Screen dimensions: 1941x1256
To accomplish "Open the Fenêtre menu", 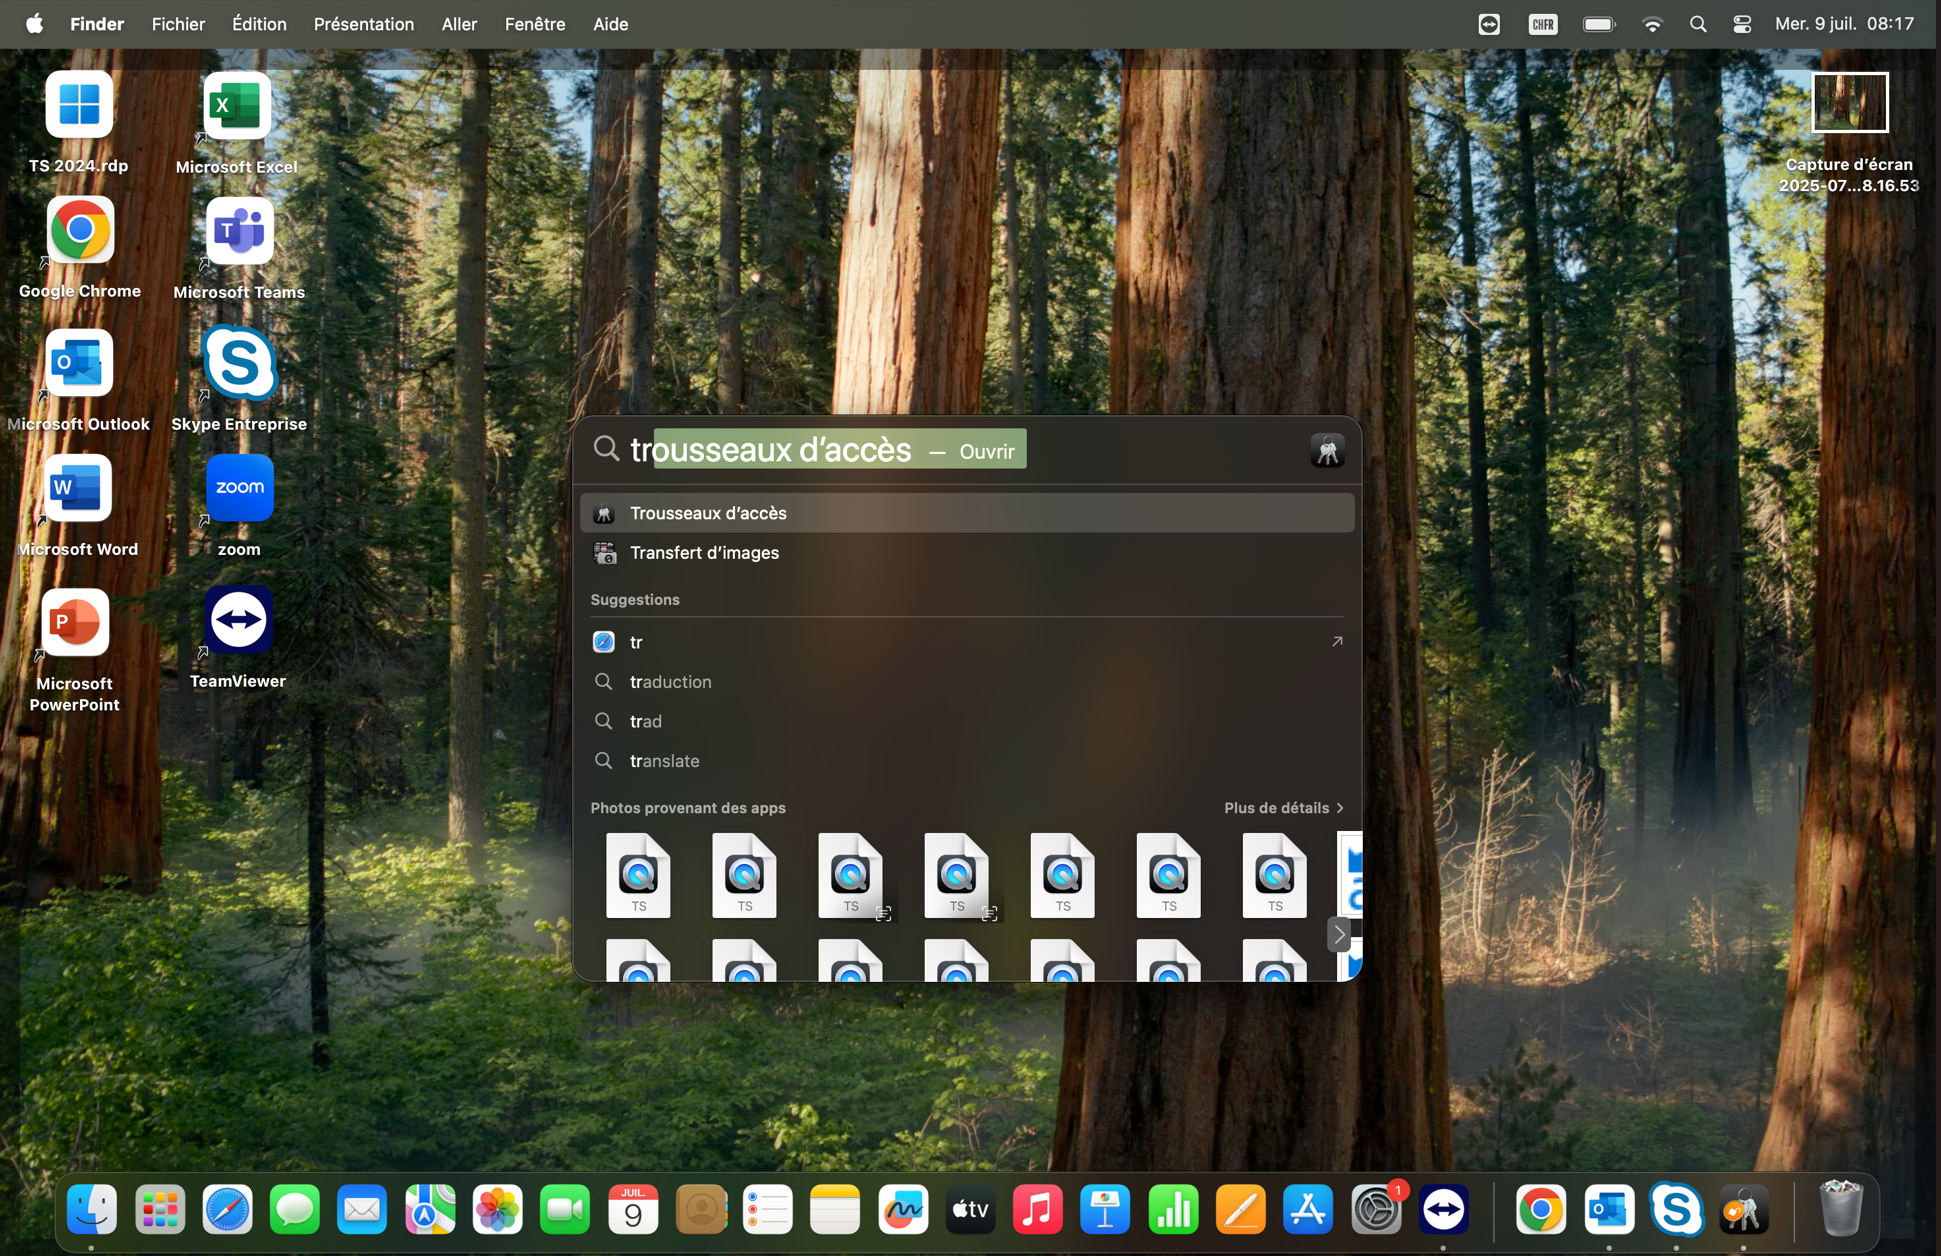I will coord(534,24).
